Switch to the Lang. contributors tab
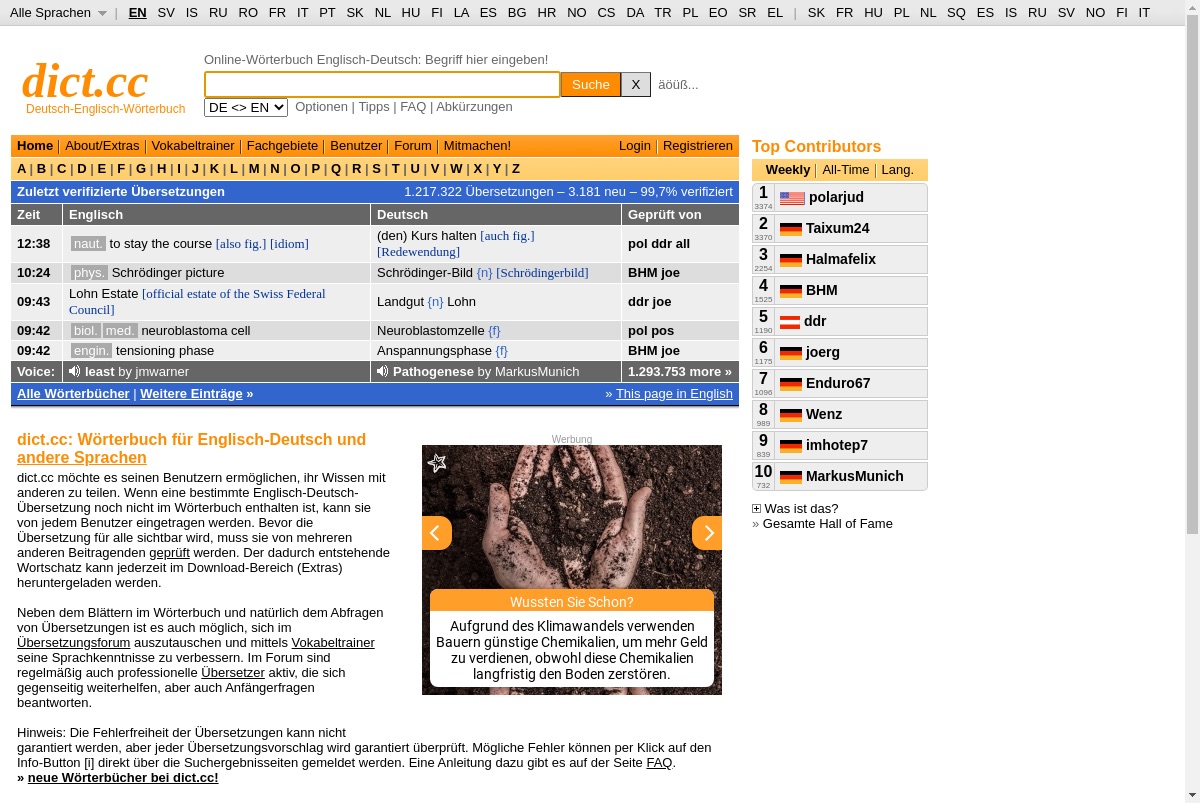This screenshot has height=803, width=1200. point(898,170)
